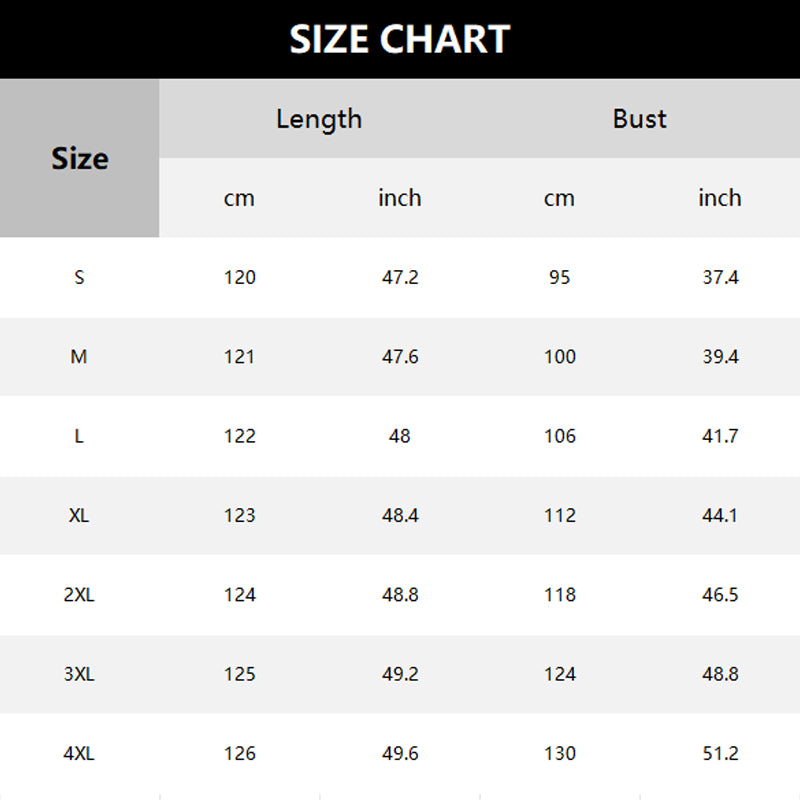The image size is (800, 800).
Task: Click the 122 cm length value
Action: tap(240, 436)
